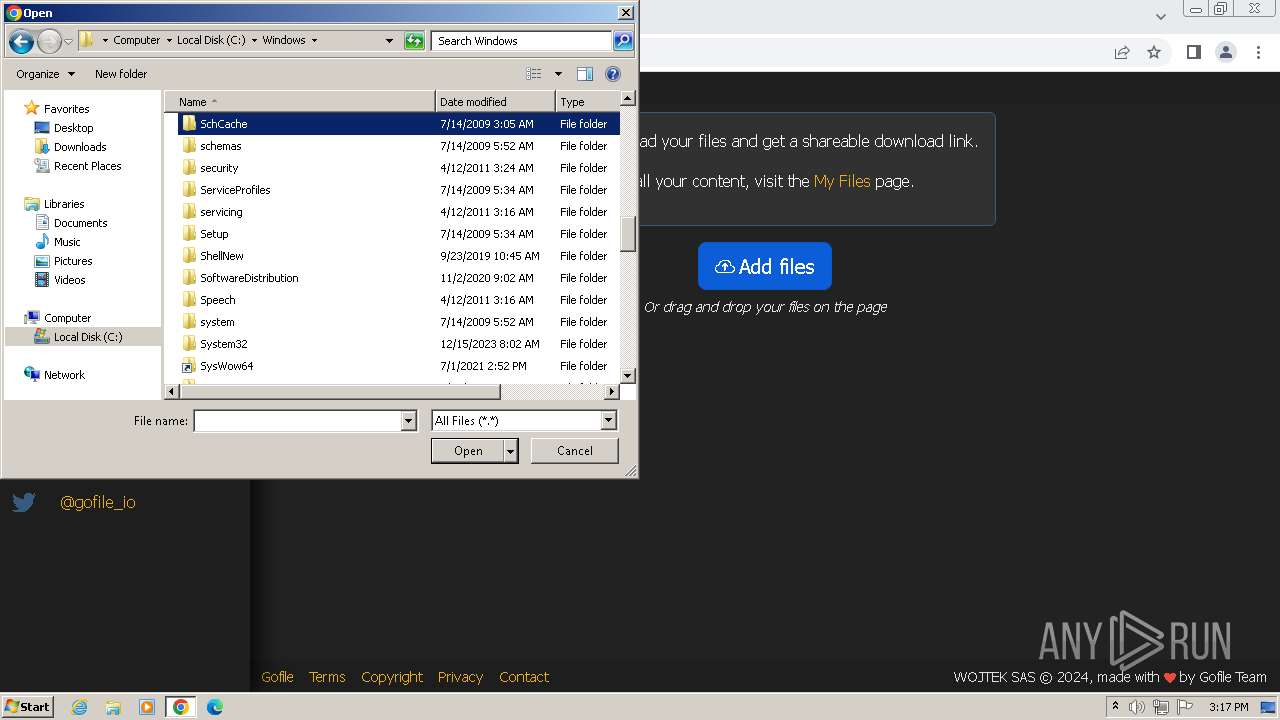Viewport: 1280px width, 720px height.
Task: Click the file list vertical scrollbar thumb
Action: pyautogui.click(x=628, y=235)
